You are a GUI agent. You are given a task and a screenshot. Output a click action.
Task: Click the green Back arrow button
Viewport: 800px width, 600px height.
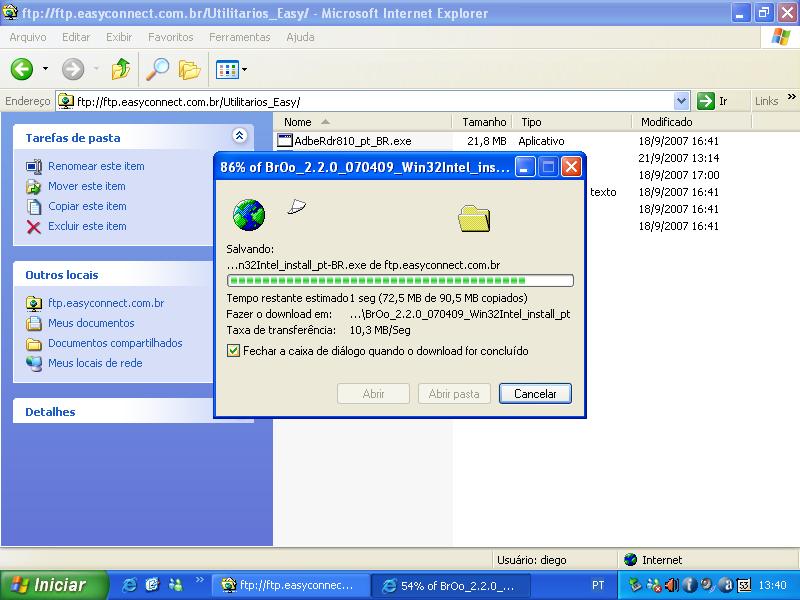point(22,69)
